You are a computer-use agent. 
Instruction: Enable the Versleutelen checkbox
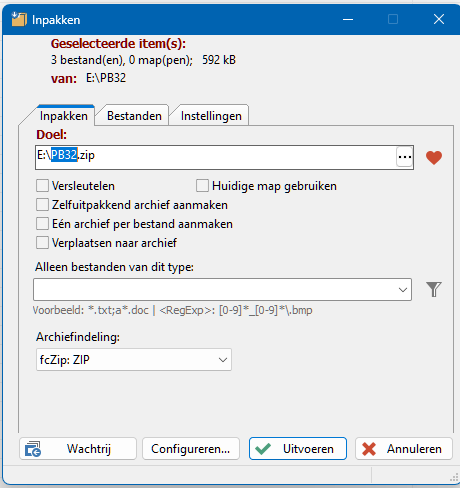[x=42, y=186]
